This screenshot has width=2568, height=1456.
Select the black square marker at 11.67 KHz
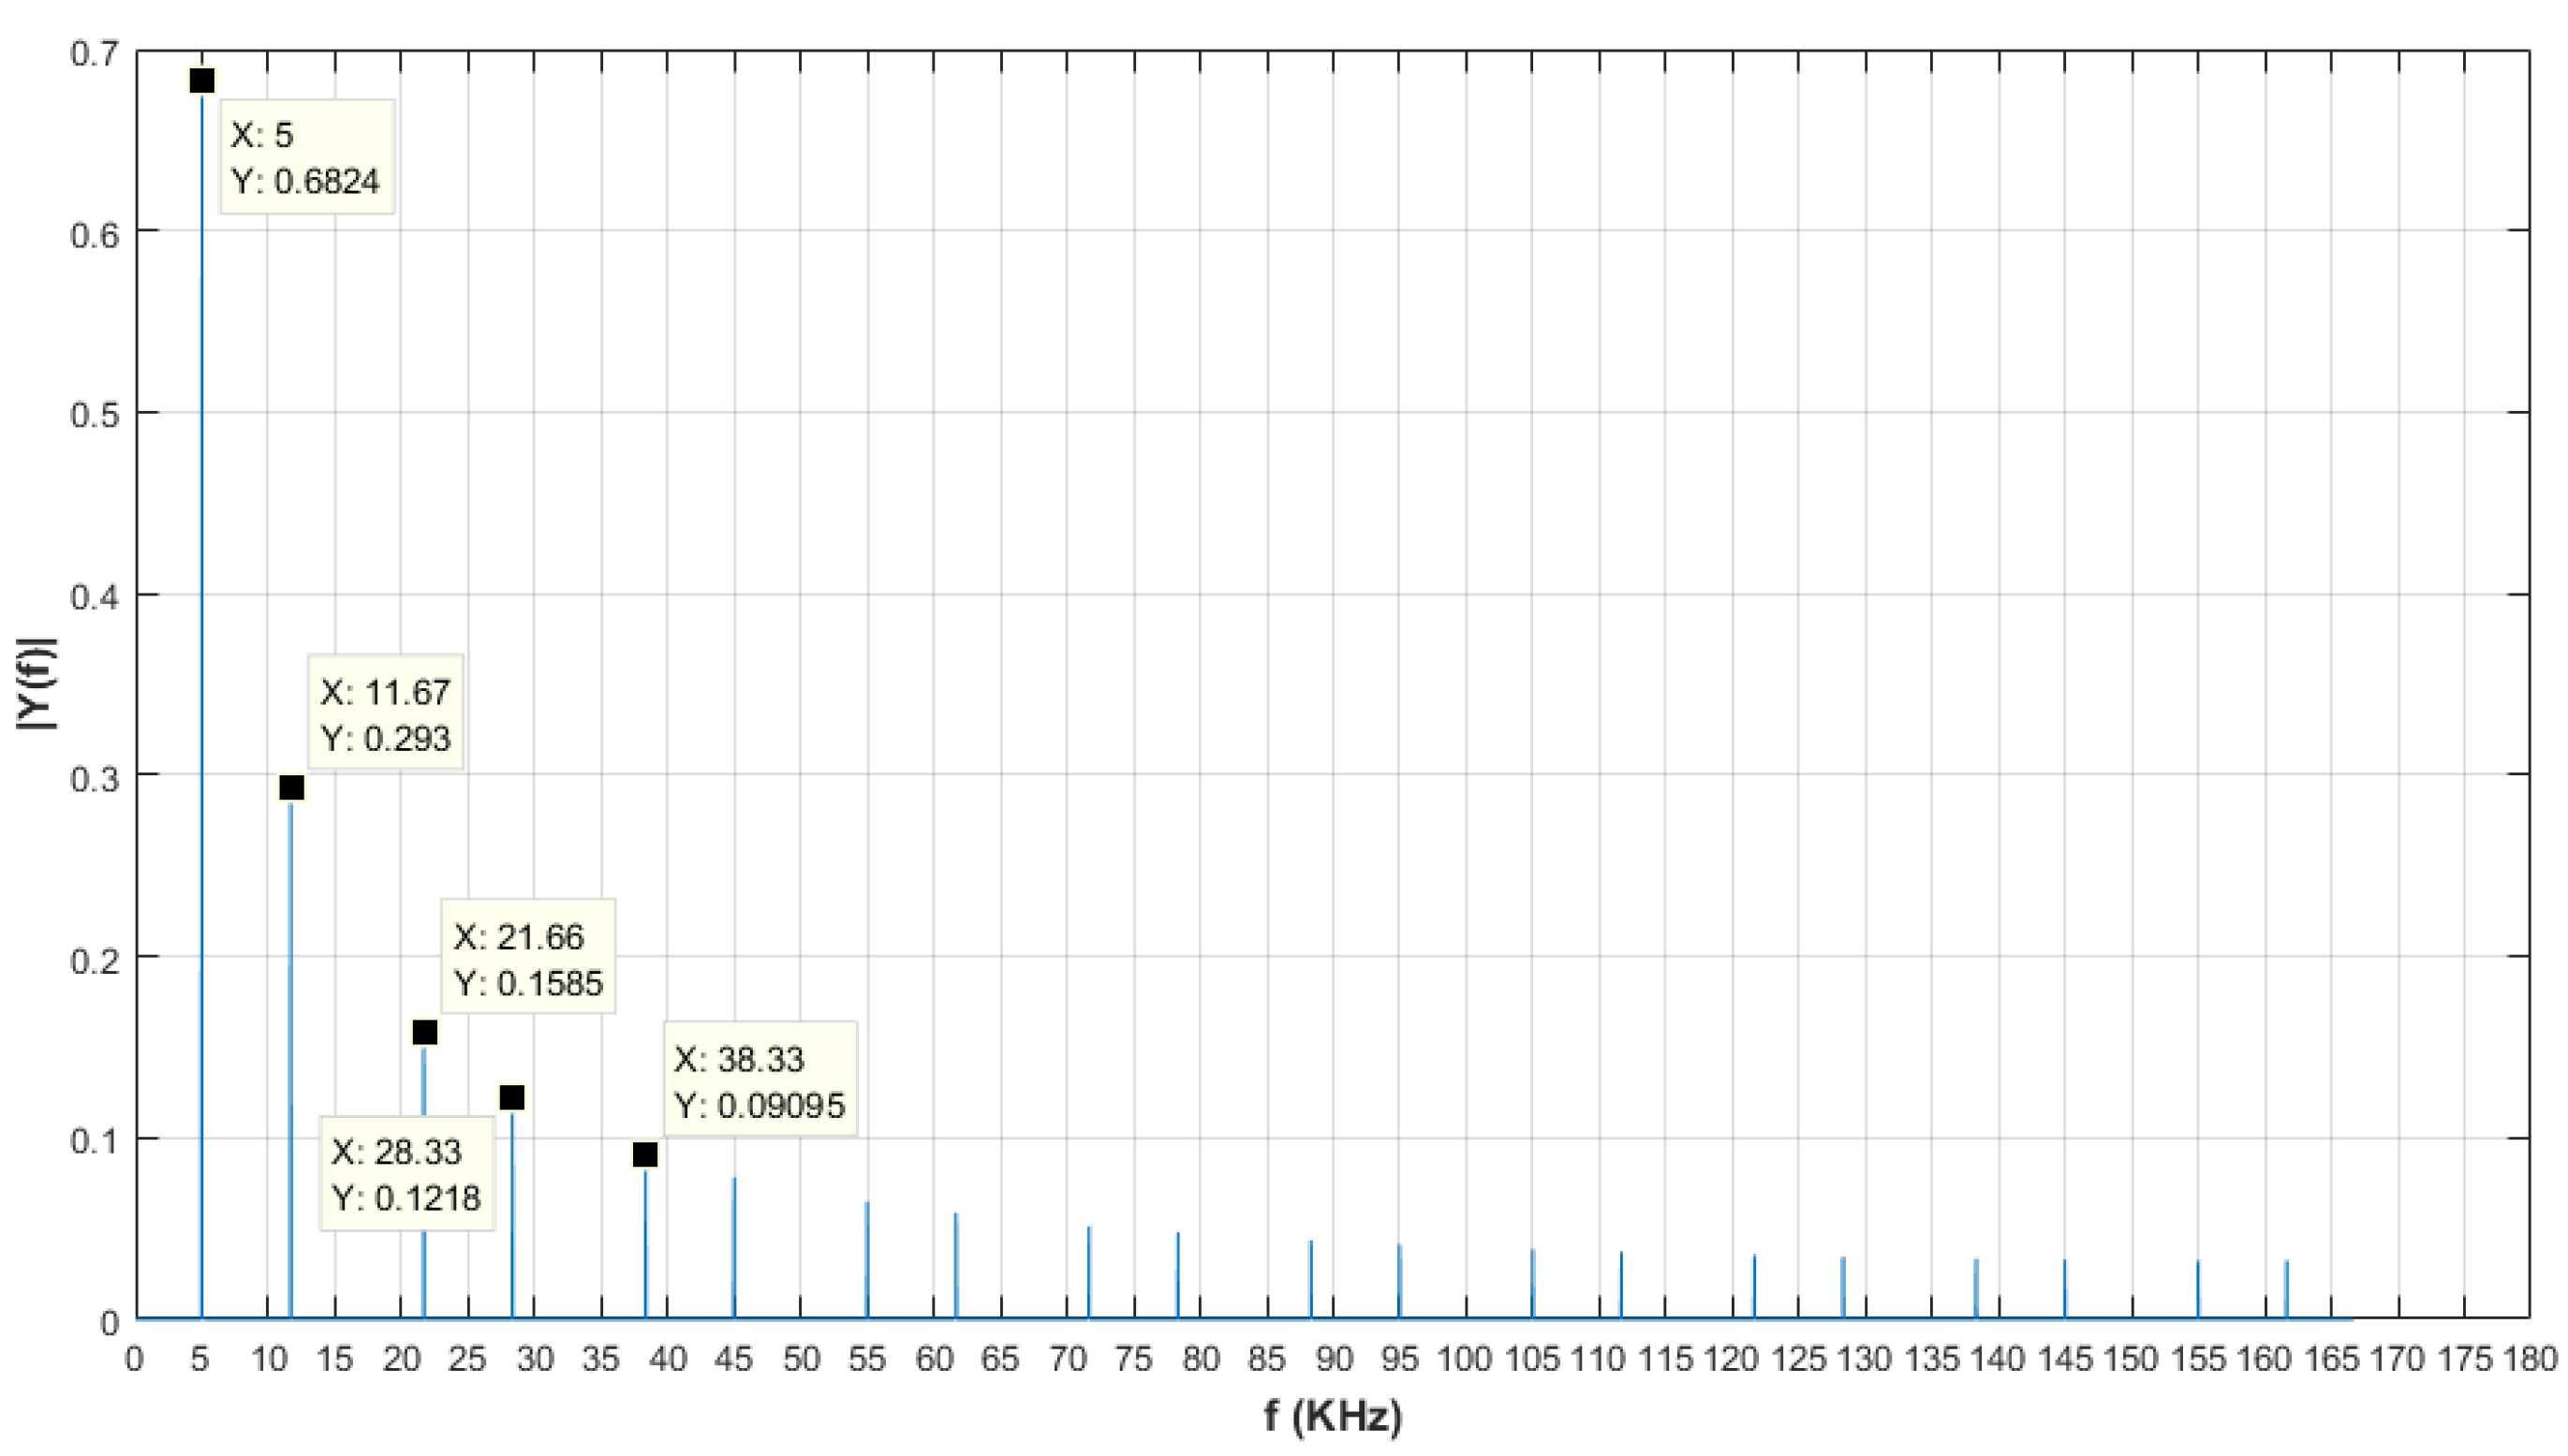pos(291,788)
